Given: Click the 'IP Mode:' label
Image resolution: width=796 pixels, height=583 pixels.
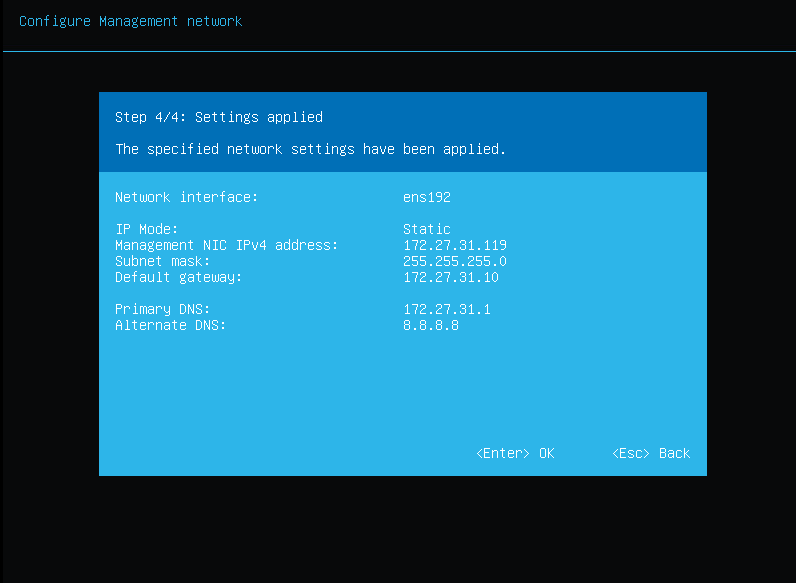Looking at the screenshot, I should tap(147, 229).
